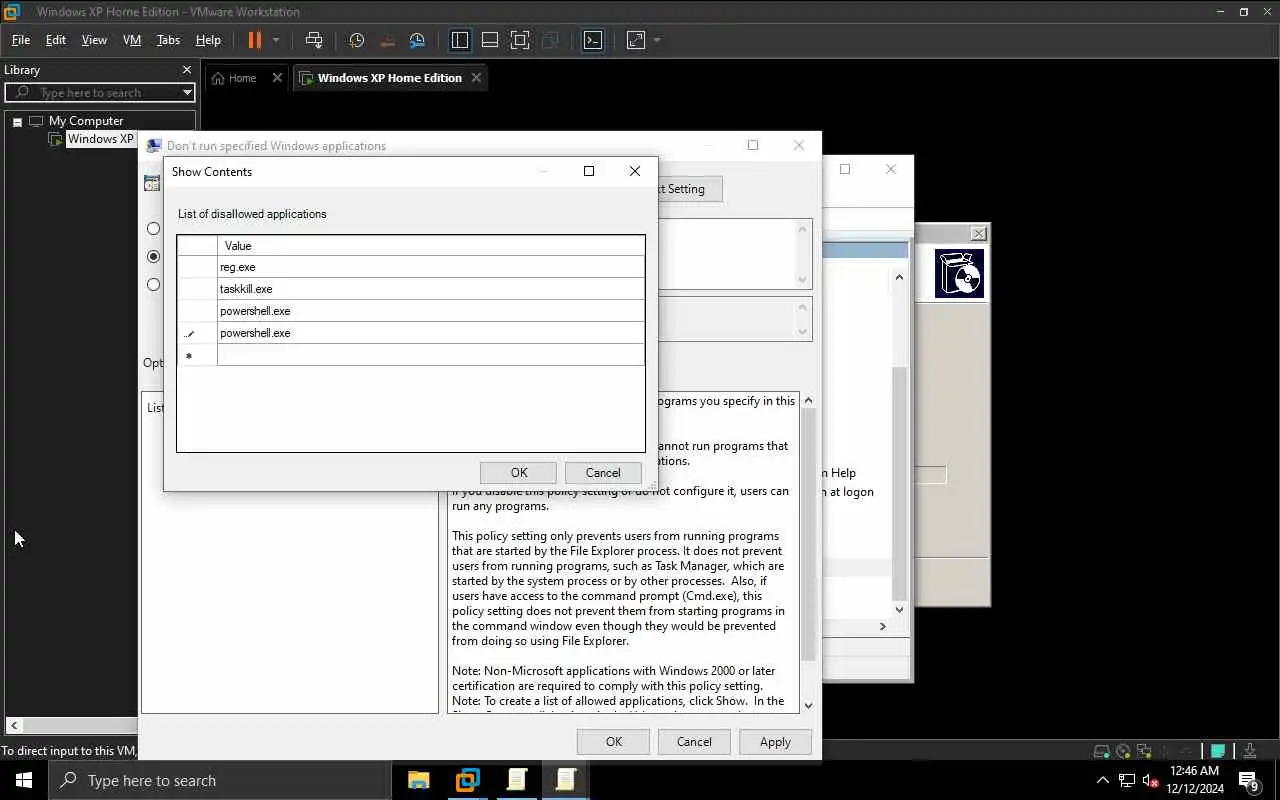The height and width of the screenshot is (800, 1280).
Task: Confirm Show Contents with OK
Action: click(519, 473)
